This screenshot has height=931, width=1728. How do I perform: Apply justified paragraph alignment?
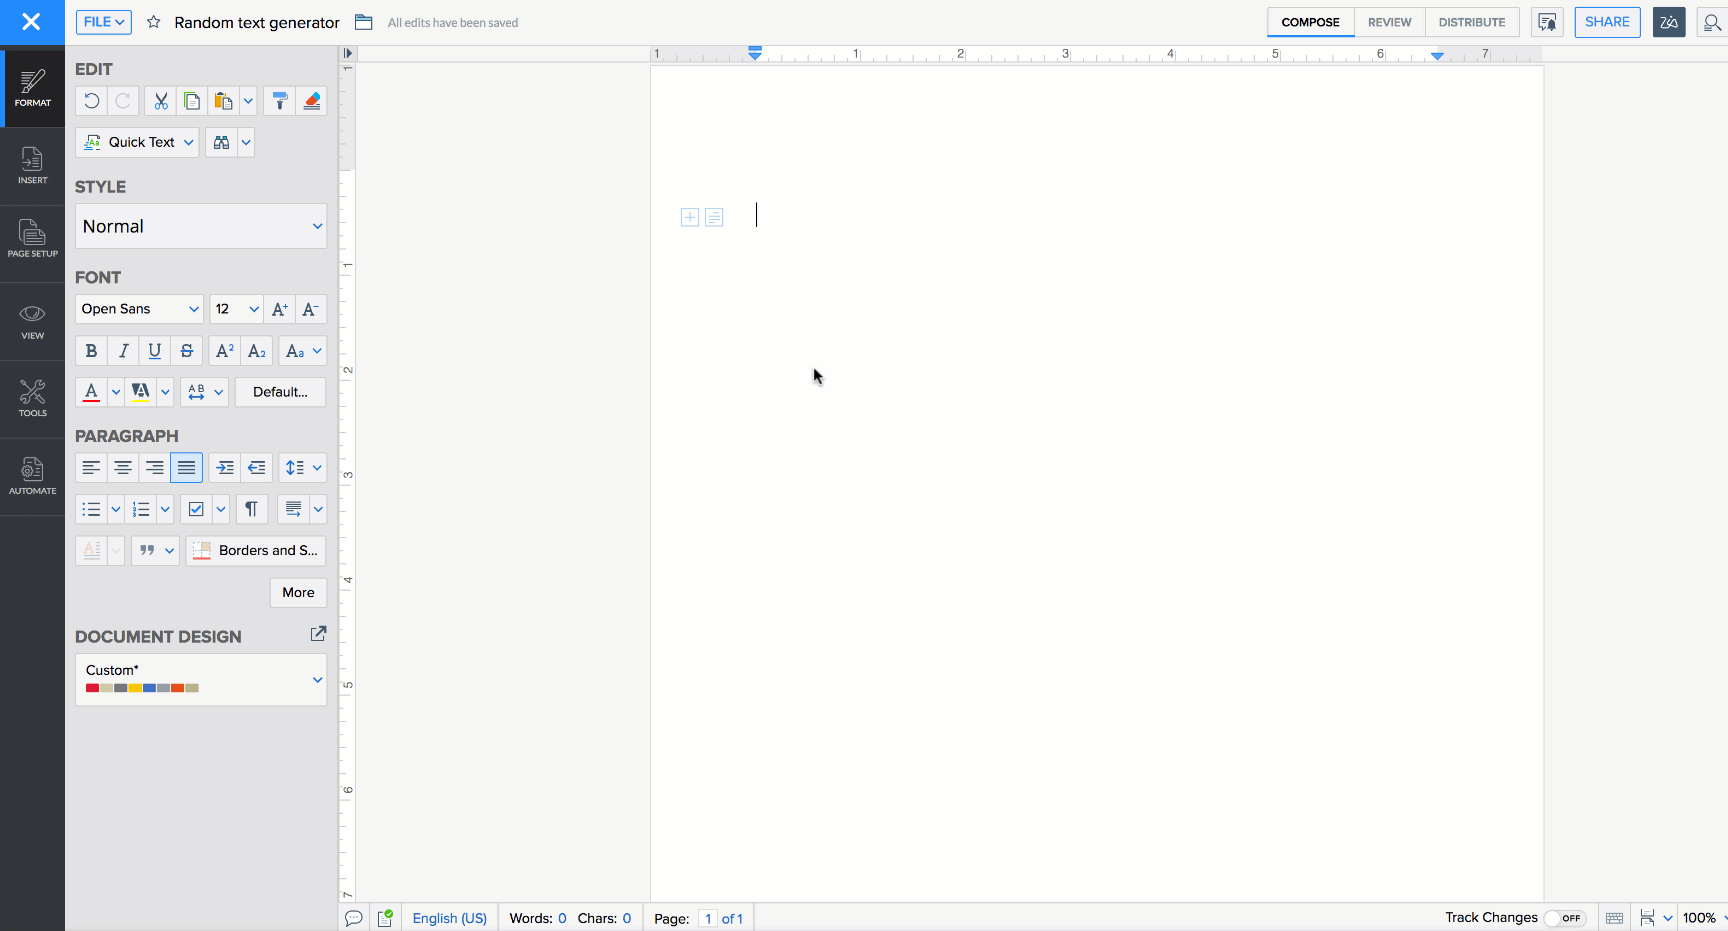(x=186, y=467)
